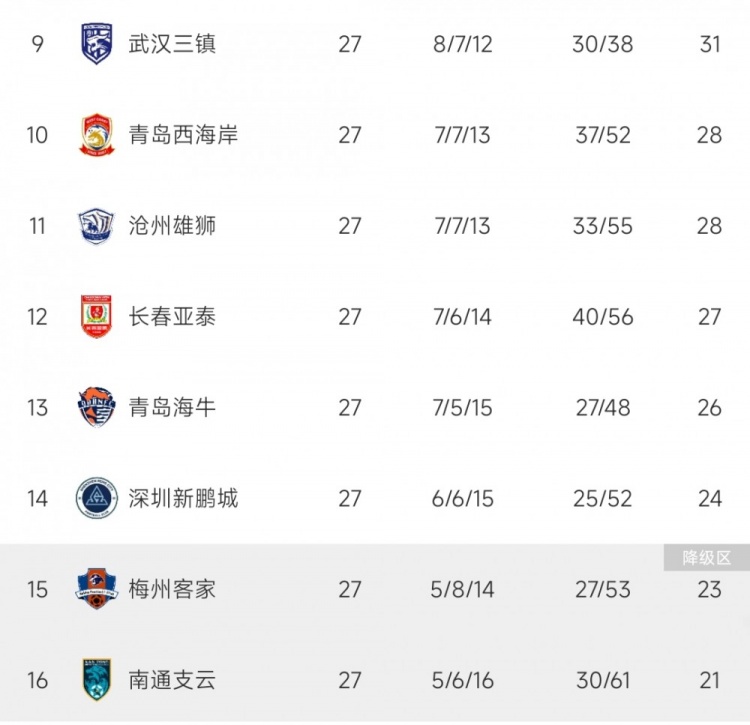Tap the 40/56 goals record for 长春亚泰
This screenshot has height=725, width=750.
(x=603, y=317)
